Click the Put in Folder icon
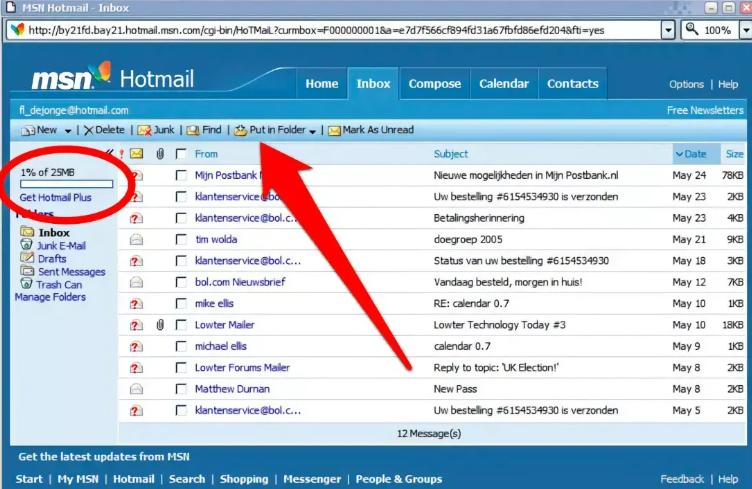Screen dimensions: 752x489 click(240, 130)
